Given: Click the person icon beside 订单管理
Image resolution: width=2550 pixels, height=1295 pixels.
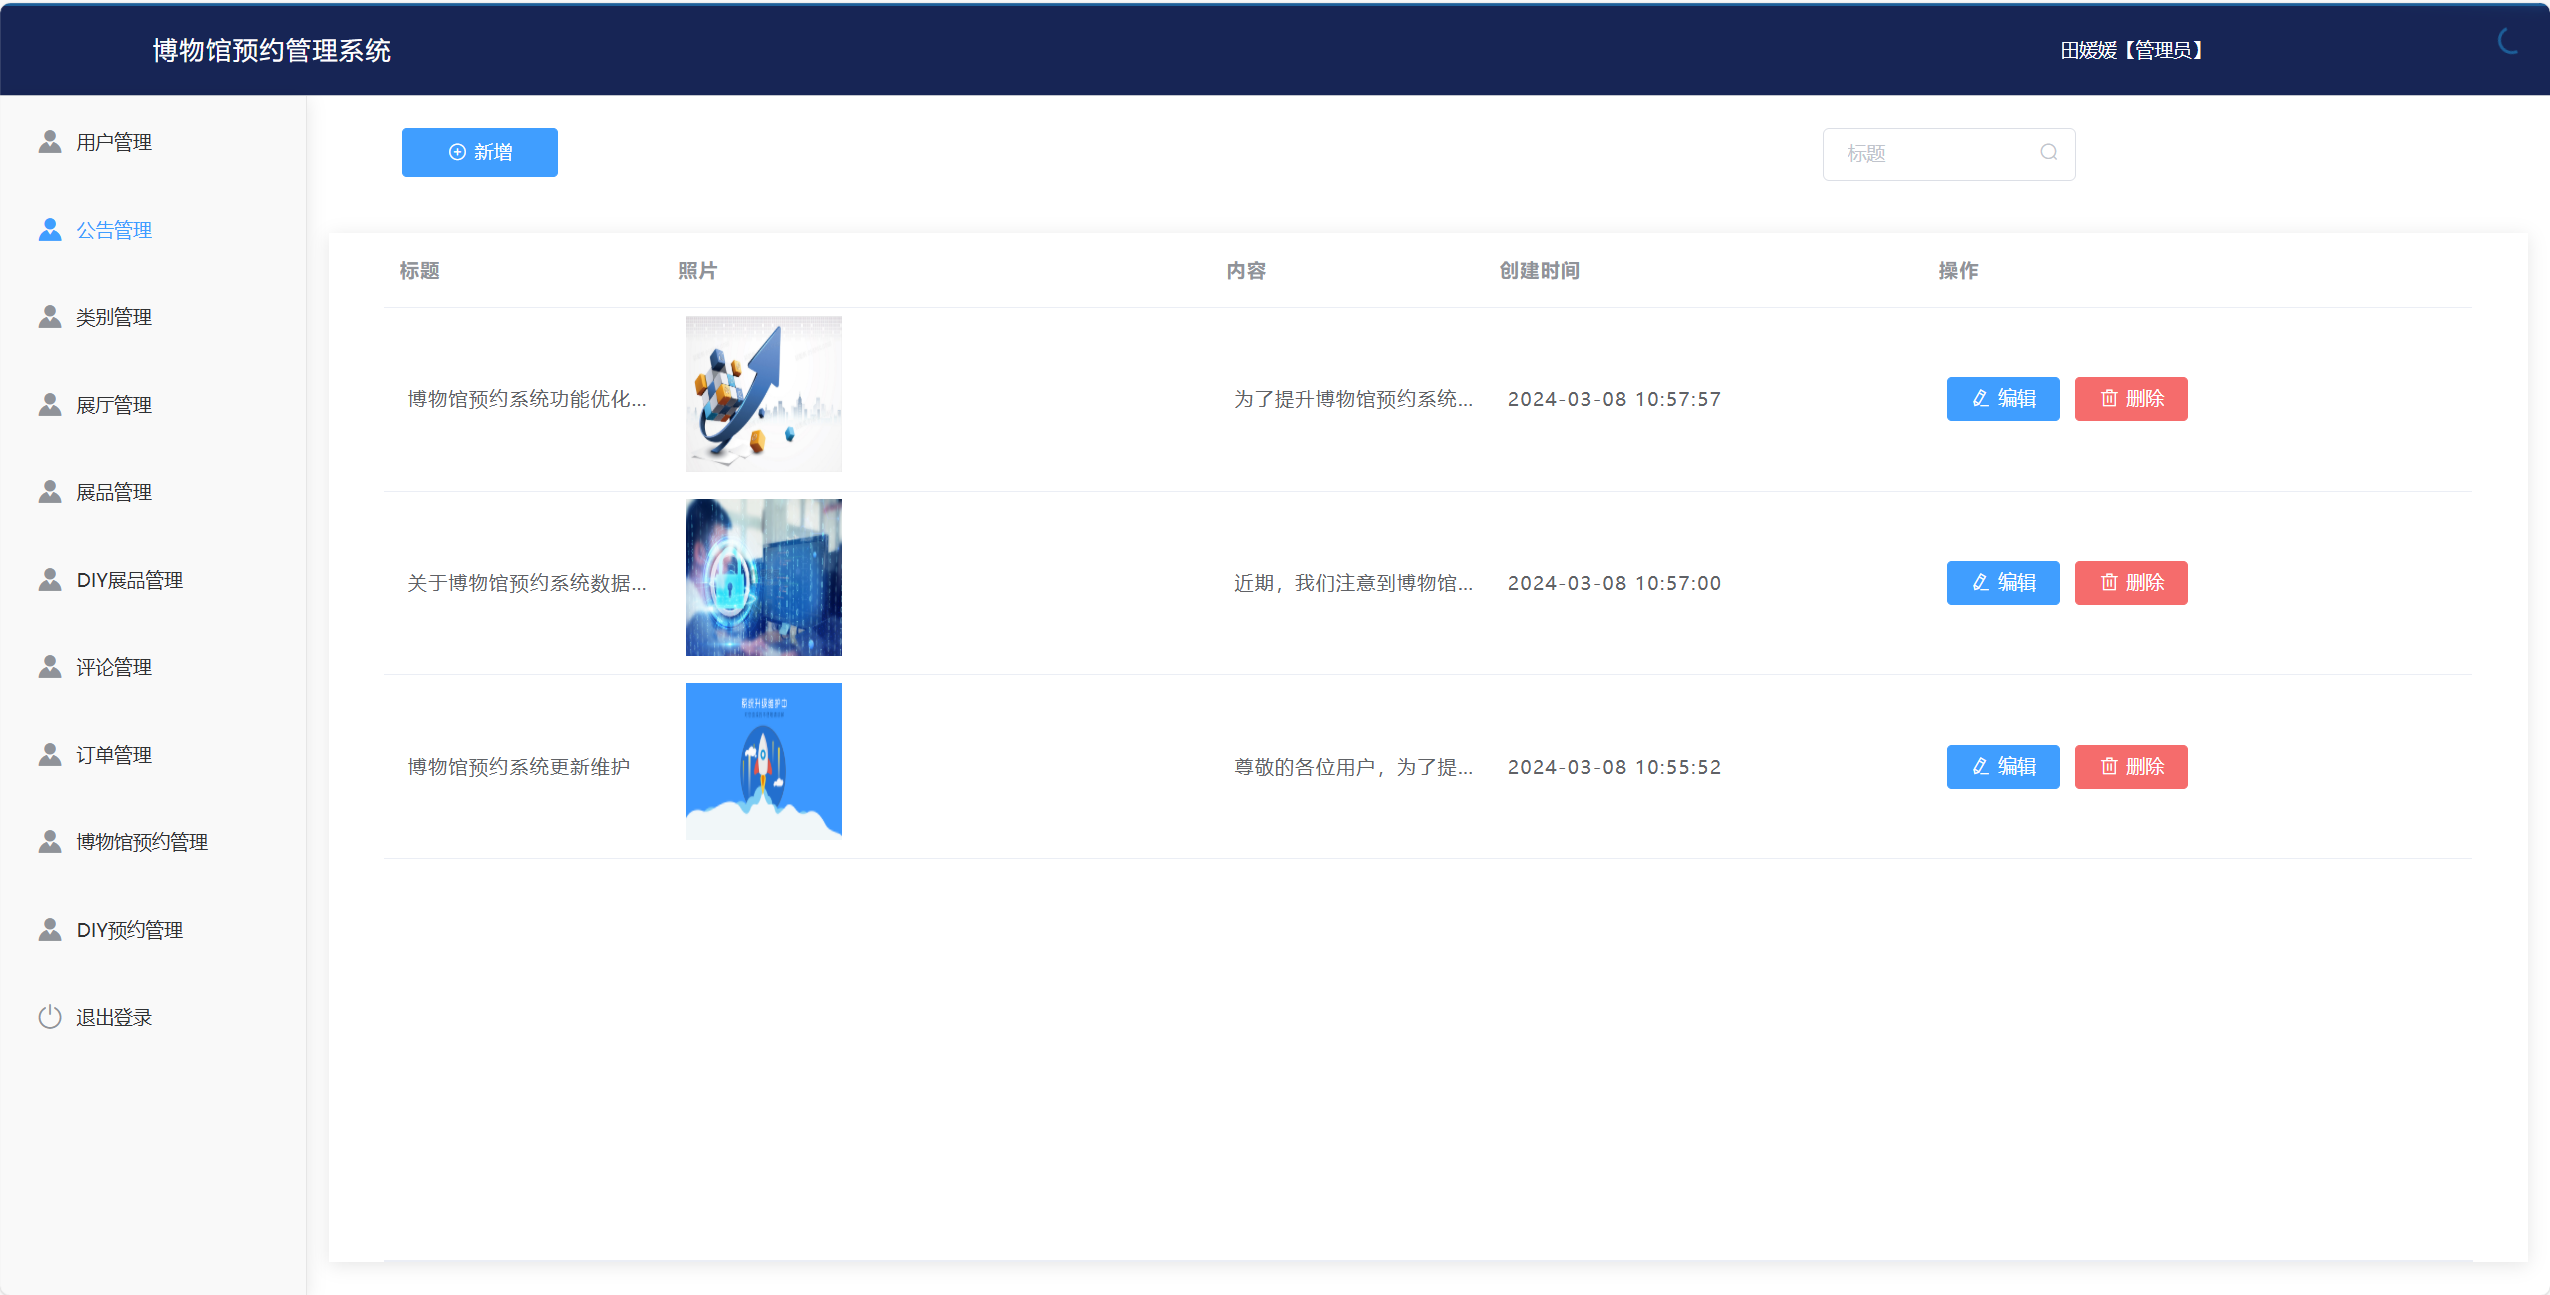Looking at the screenshot, I should [50, 755].
